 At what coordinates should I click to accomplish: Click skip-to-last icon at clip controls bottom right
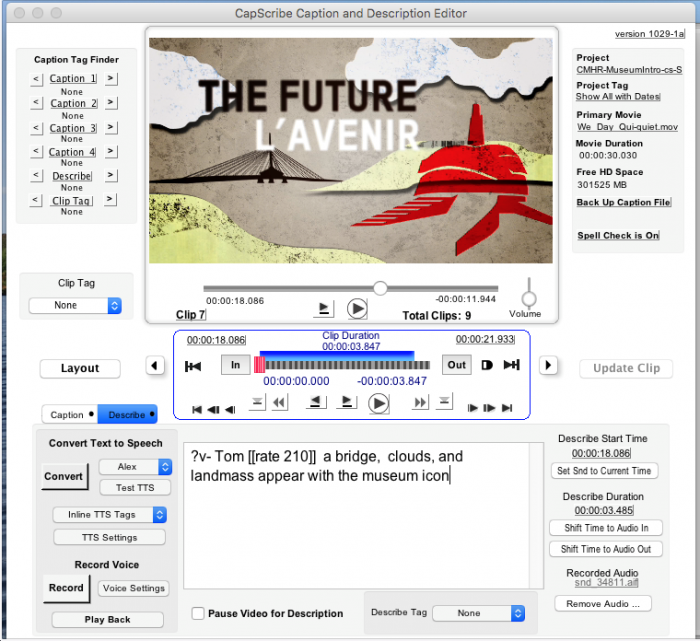pyautogui.click(x=507, y=408)
